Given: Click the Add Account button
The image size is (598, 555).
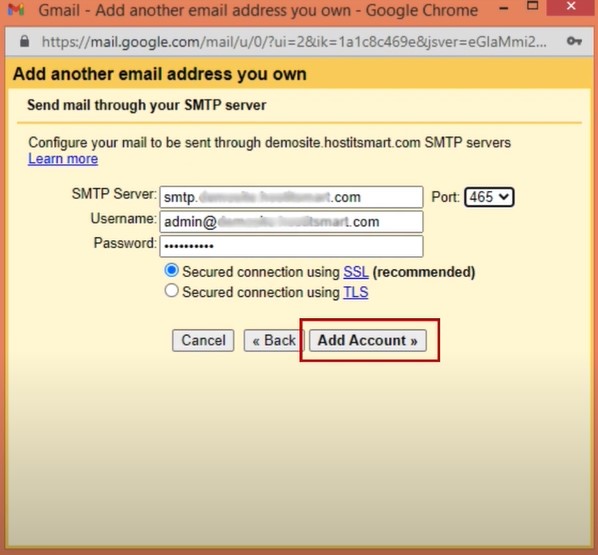Looking at the screenshot, I should click(368, 340).
